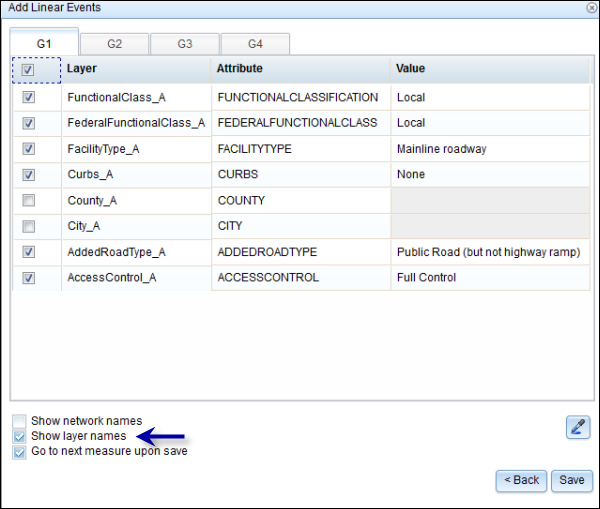Select the G4 tab
The image size is (600, 509).
point(255,44)
